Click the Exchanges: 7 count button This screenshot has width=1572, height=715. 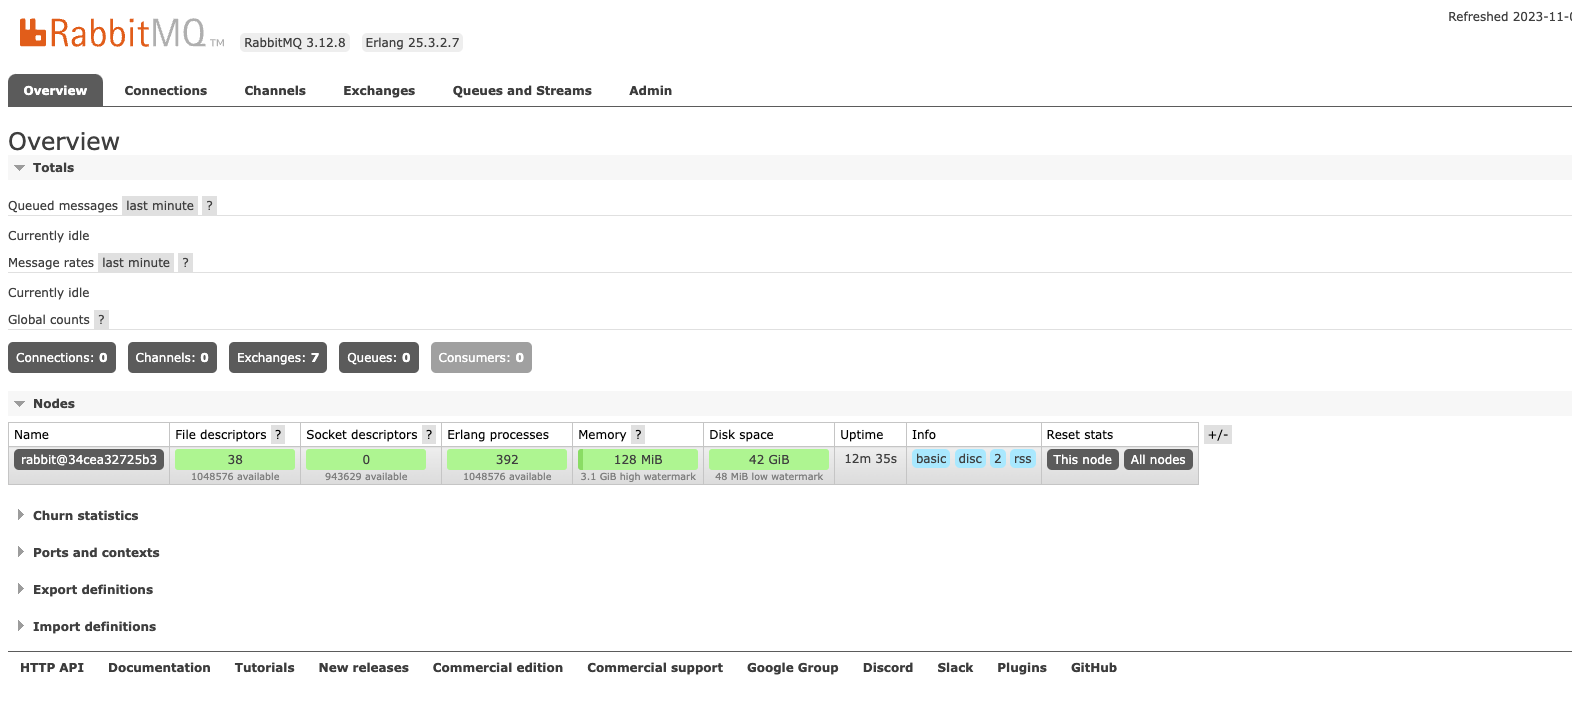(278, 358)
